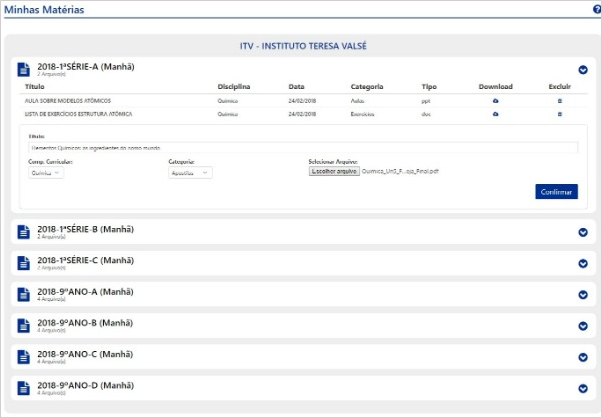Screen dimensions: 602x418
Task: Delete the Lista de Exercícios Estrutura Atômica file
Action: click(560, 114)
